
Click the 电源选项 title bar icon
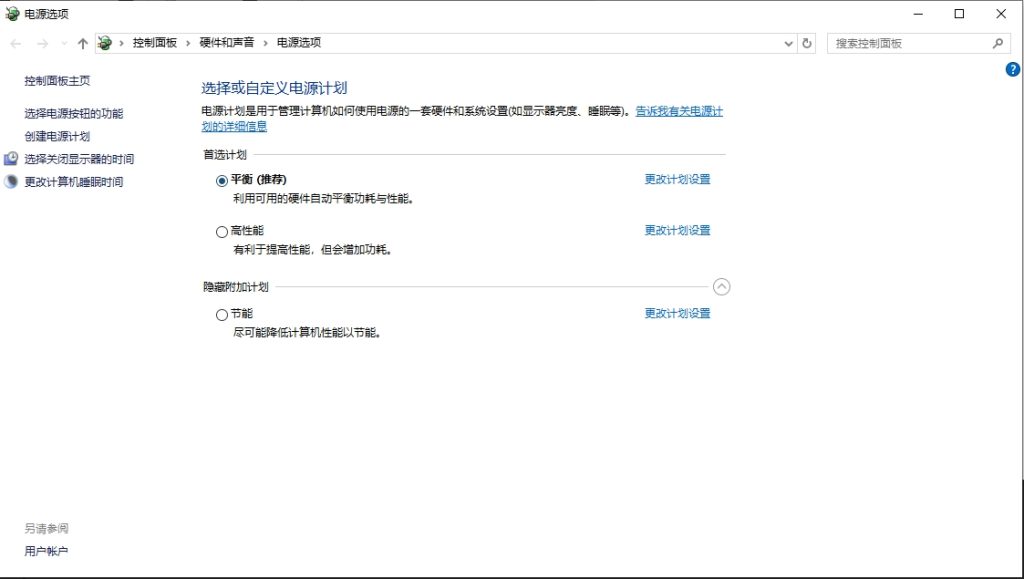click(12, 14)
